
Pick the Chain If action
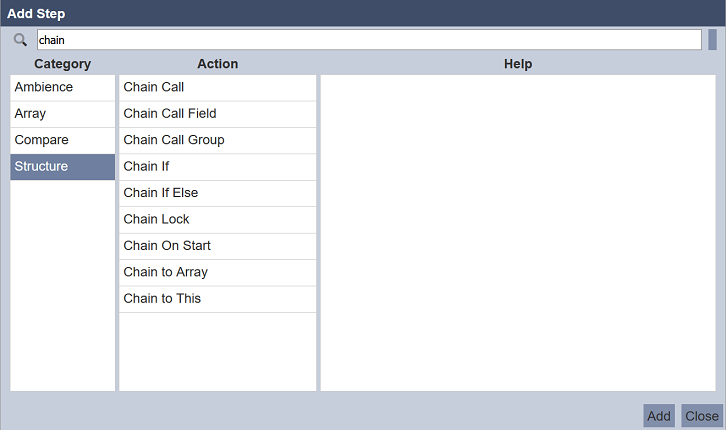pyautogui.click(x=217, y=166)
